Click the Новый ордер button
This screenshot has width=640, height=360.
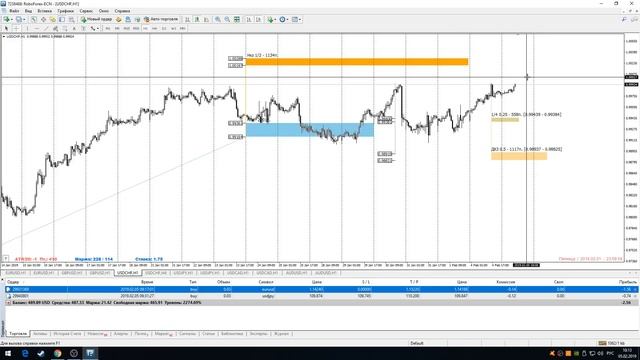(x=96, y=20)
